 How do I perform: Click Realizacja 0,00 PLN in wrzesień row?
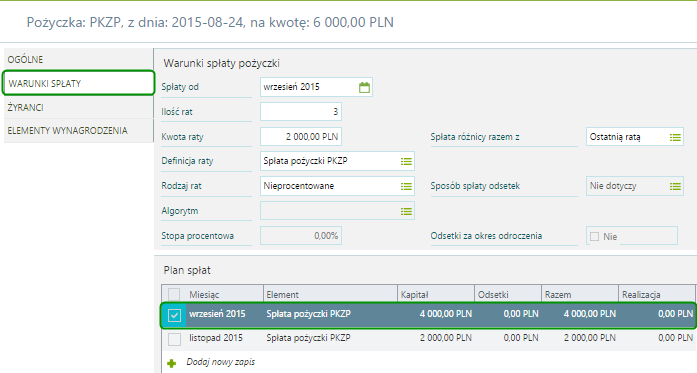pyautogui.click(x=675, y=314)
